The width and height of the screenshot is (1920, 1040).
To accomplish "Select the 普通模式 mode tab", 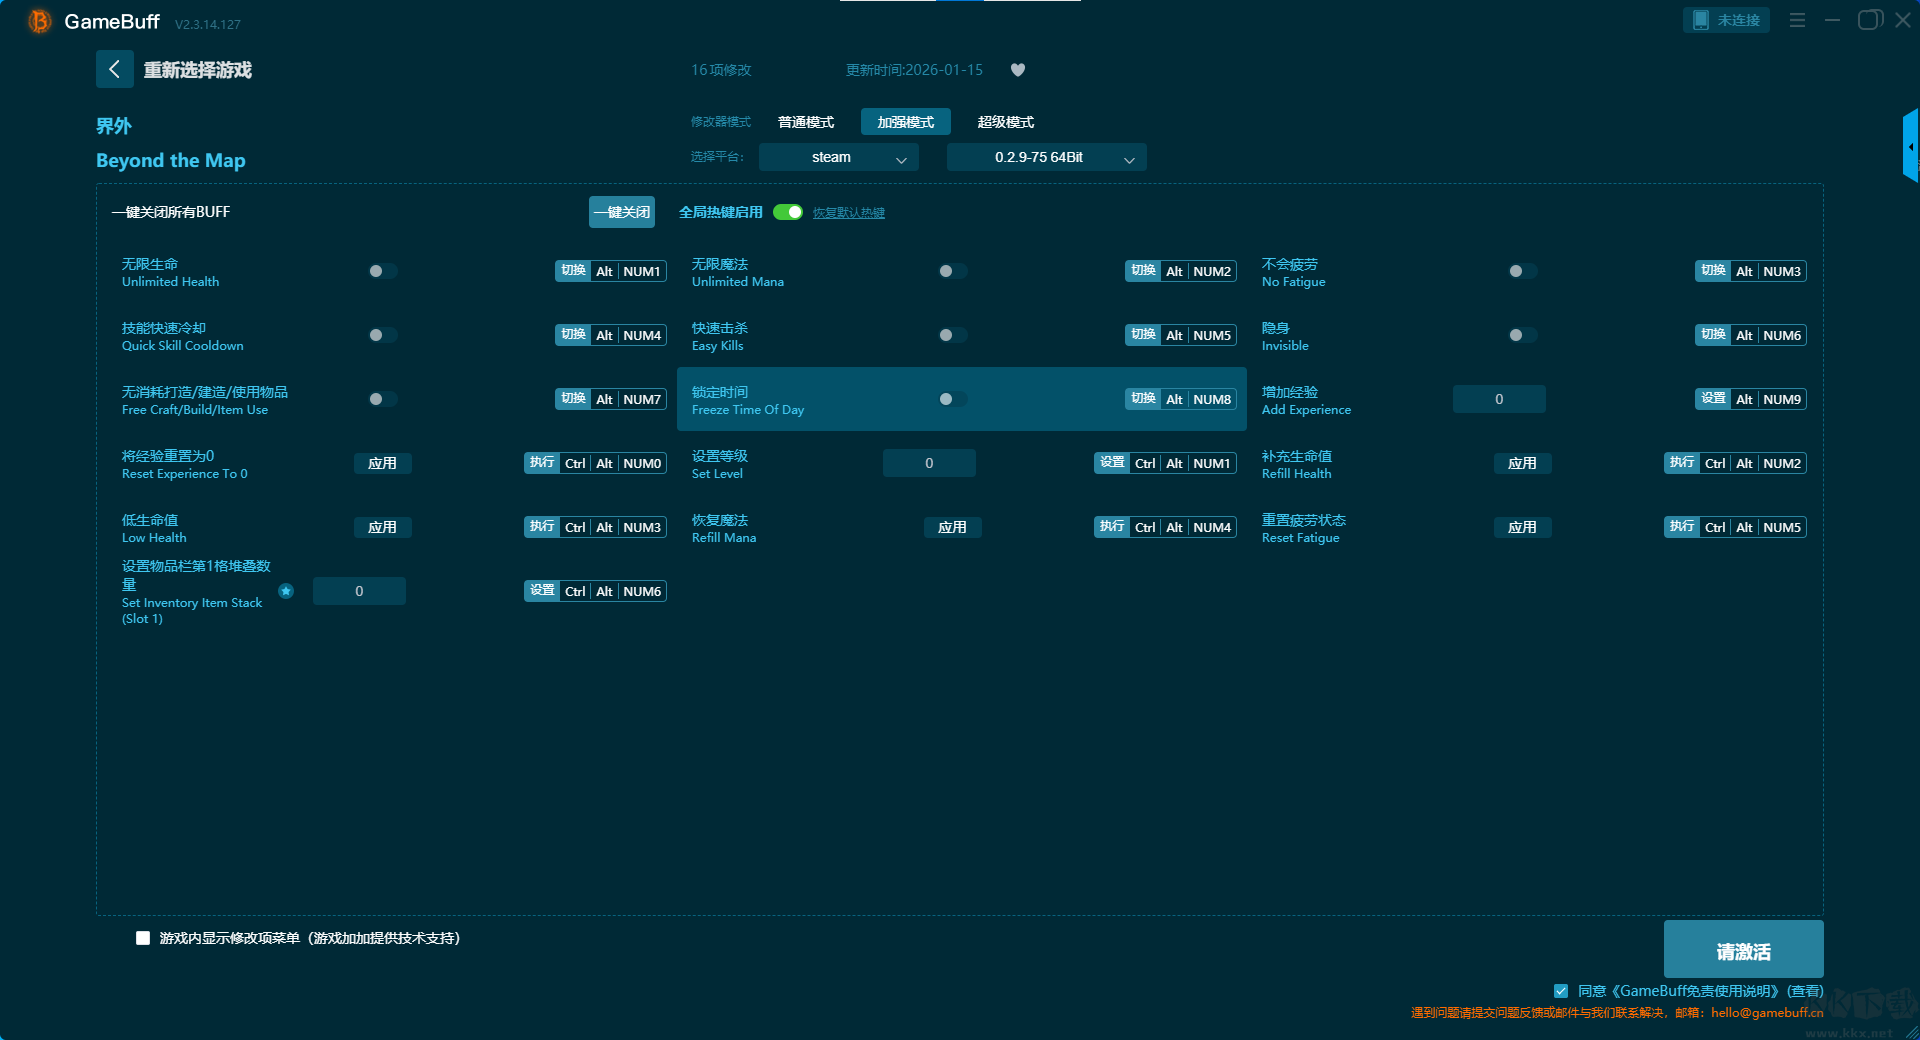I will pos(806,122).
